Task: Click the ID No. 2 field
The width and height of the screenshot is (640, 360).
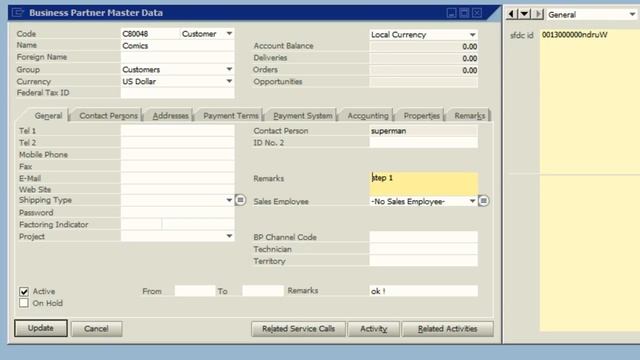Action: click(x=423, y=142)
